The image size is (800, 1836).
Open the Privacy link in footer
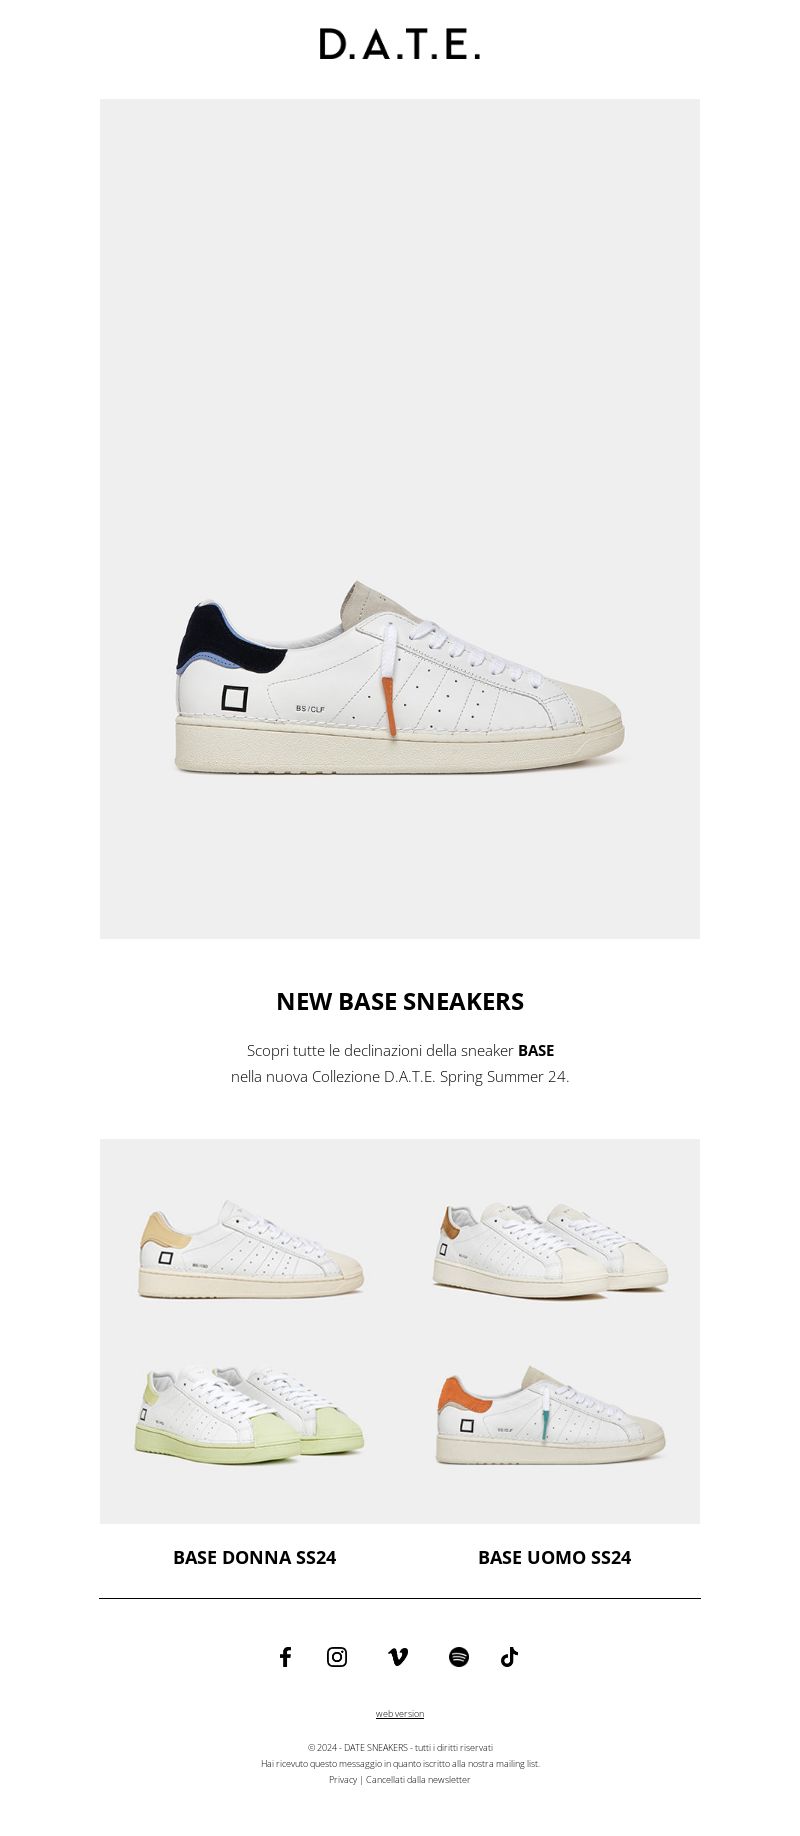(343, 1779)
